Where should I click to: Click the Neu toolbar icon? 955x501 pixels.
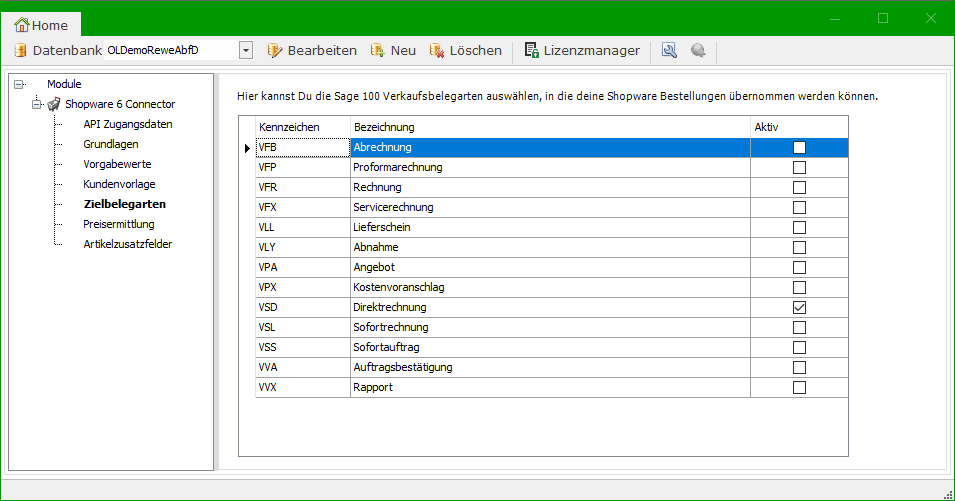pos(378,50)
